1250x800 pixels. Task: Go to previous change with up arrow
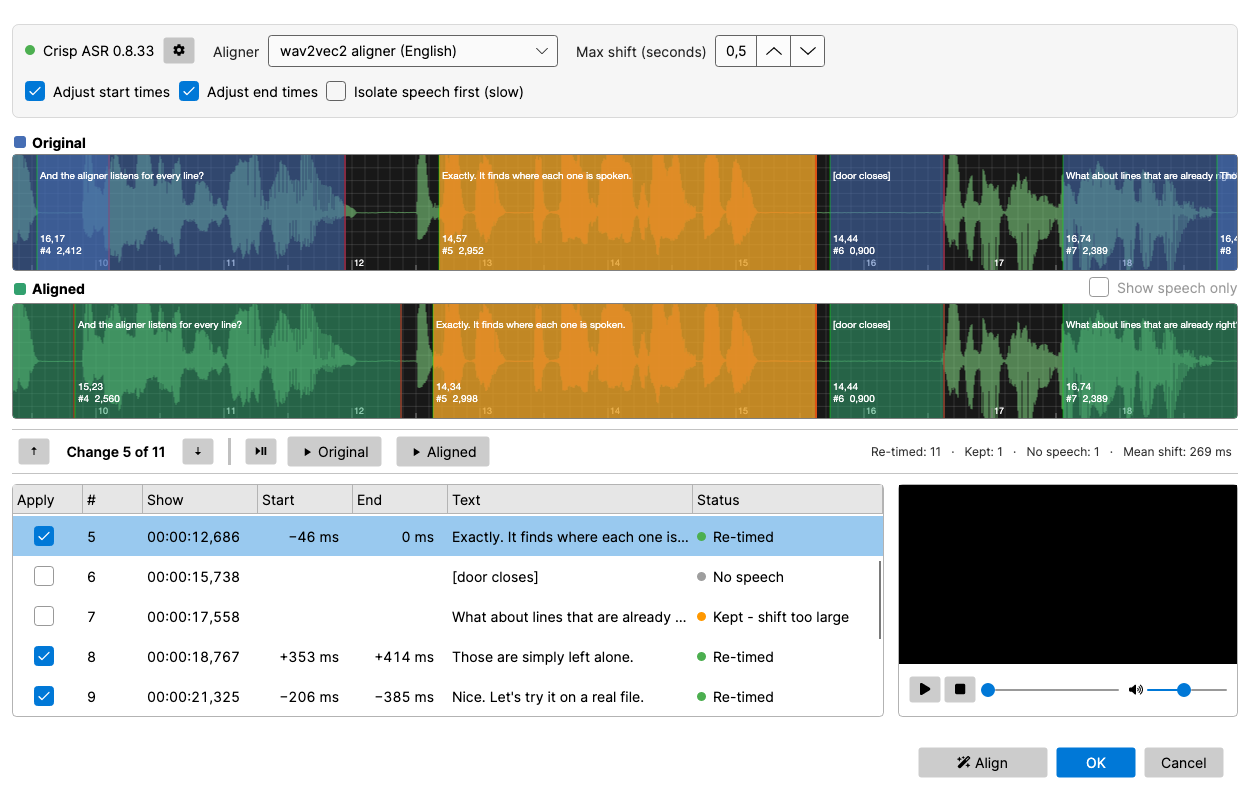tap(34, 452)
